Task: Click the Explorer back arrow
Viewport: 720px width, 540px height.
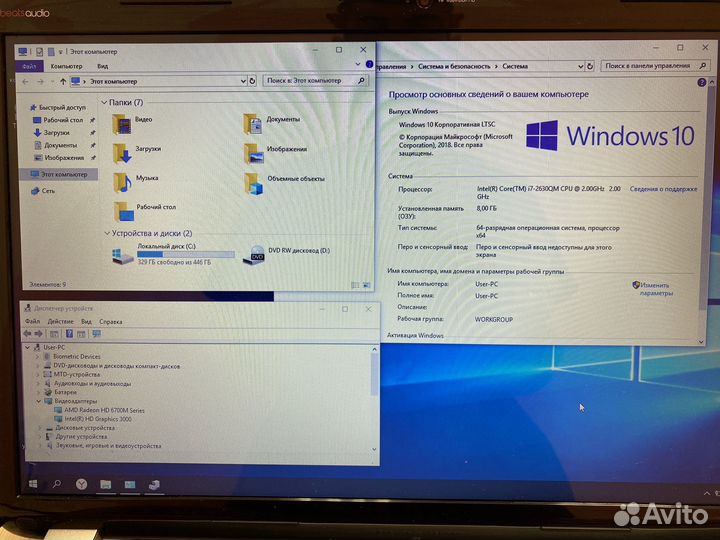Action: point(26,82)
